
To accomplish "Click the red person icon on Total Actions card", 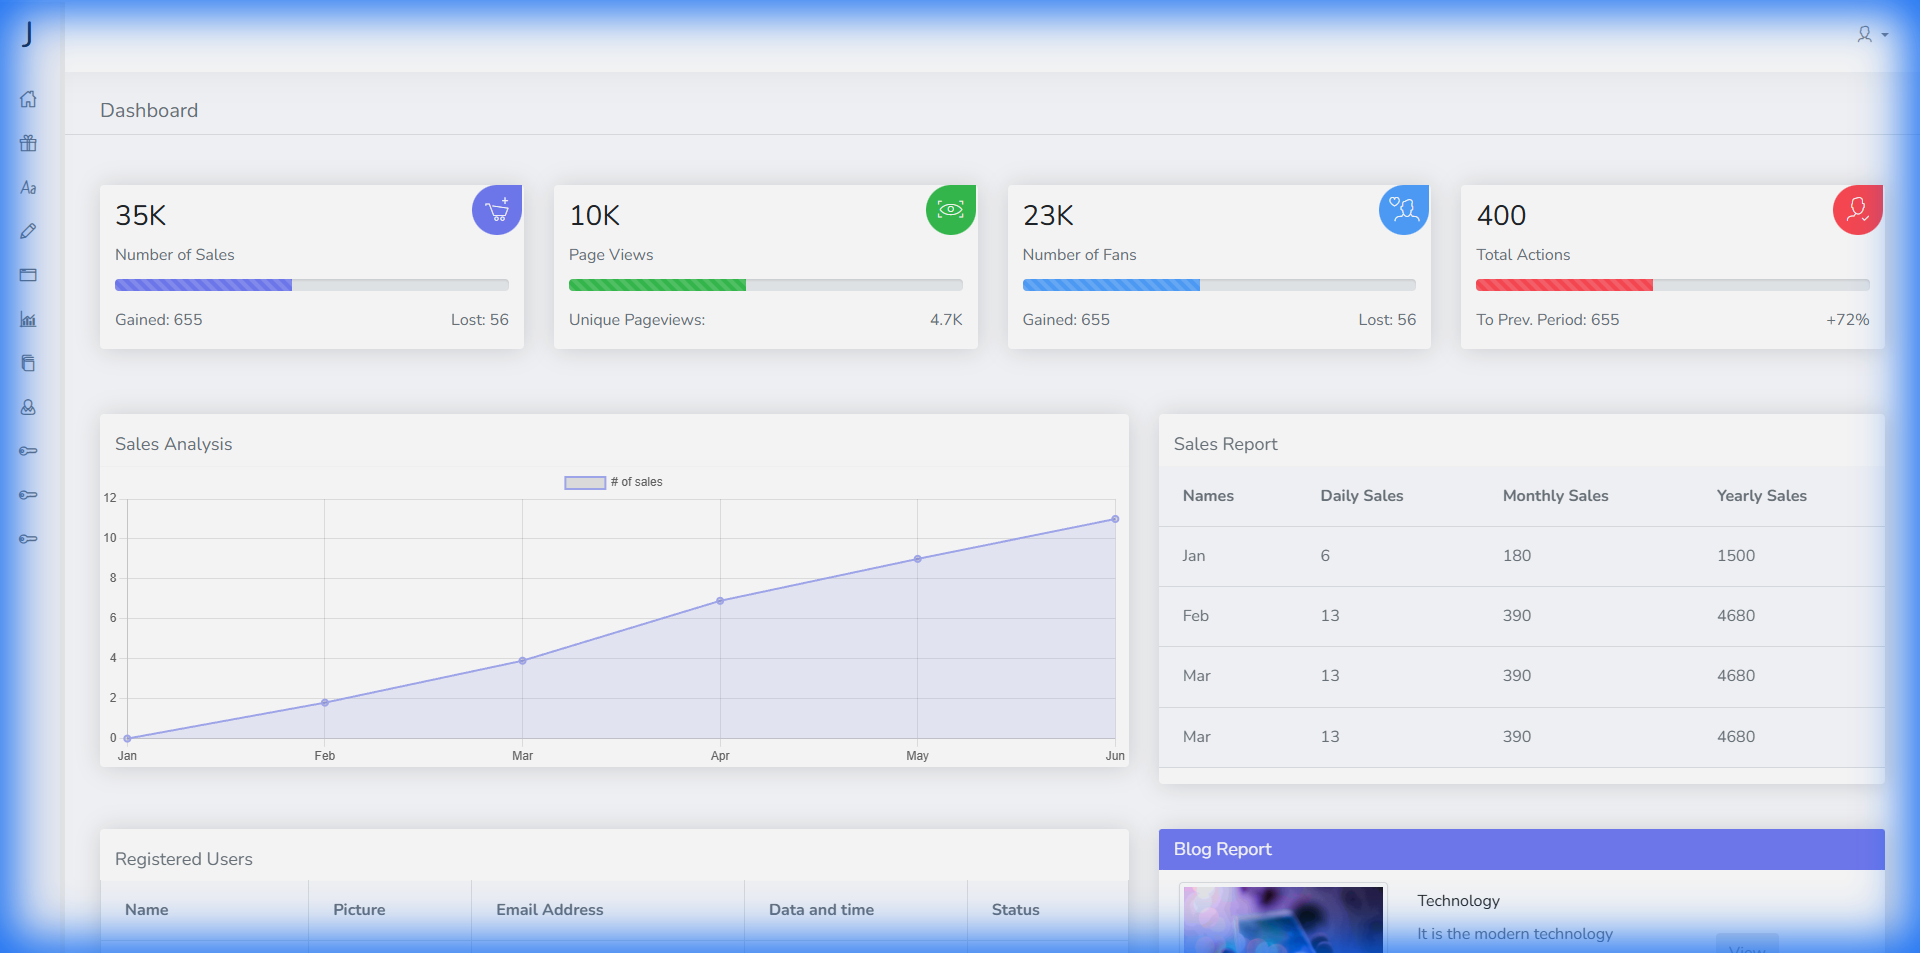I will pos(1856,210).
